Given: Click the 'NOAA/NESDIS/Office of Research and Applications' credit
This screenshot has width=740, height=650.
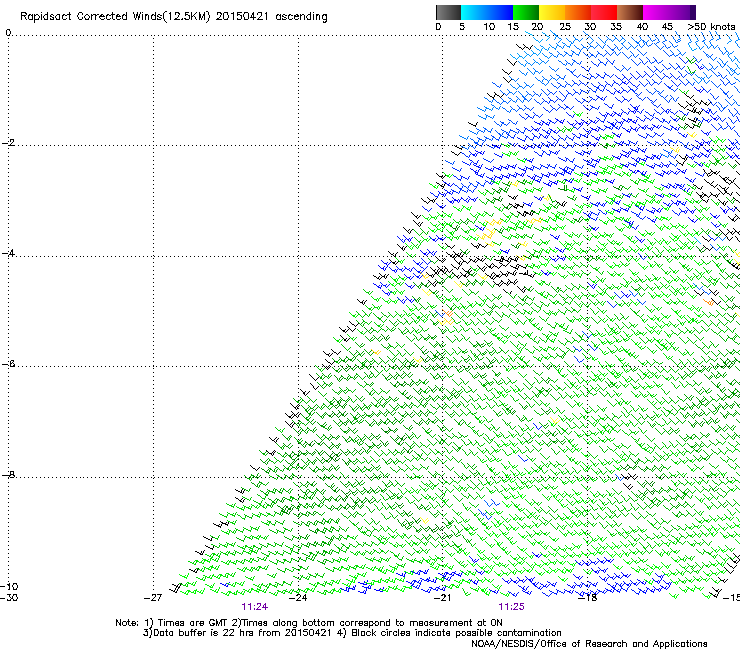Looking at the screenshot, I should 589,644.
